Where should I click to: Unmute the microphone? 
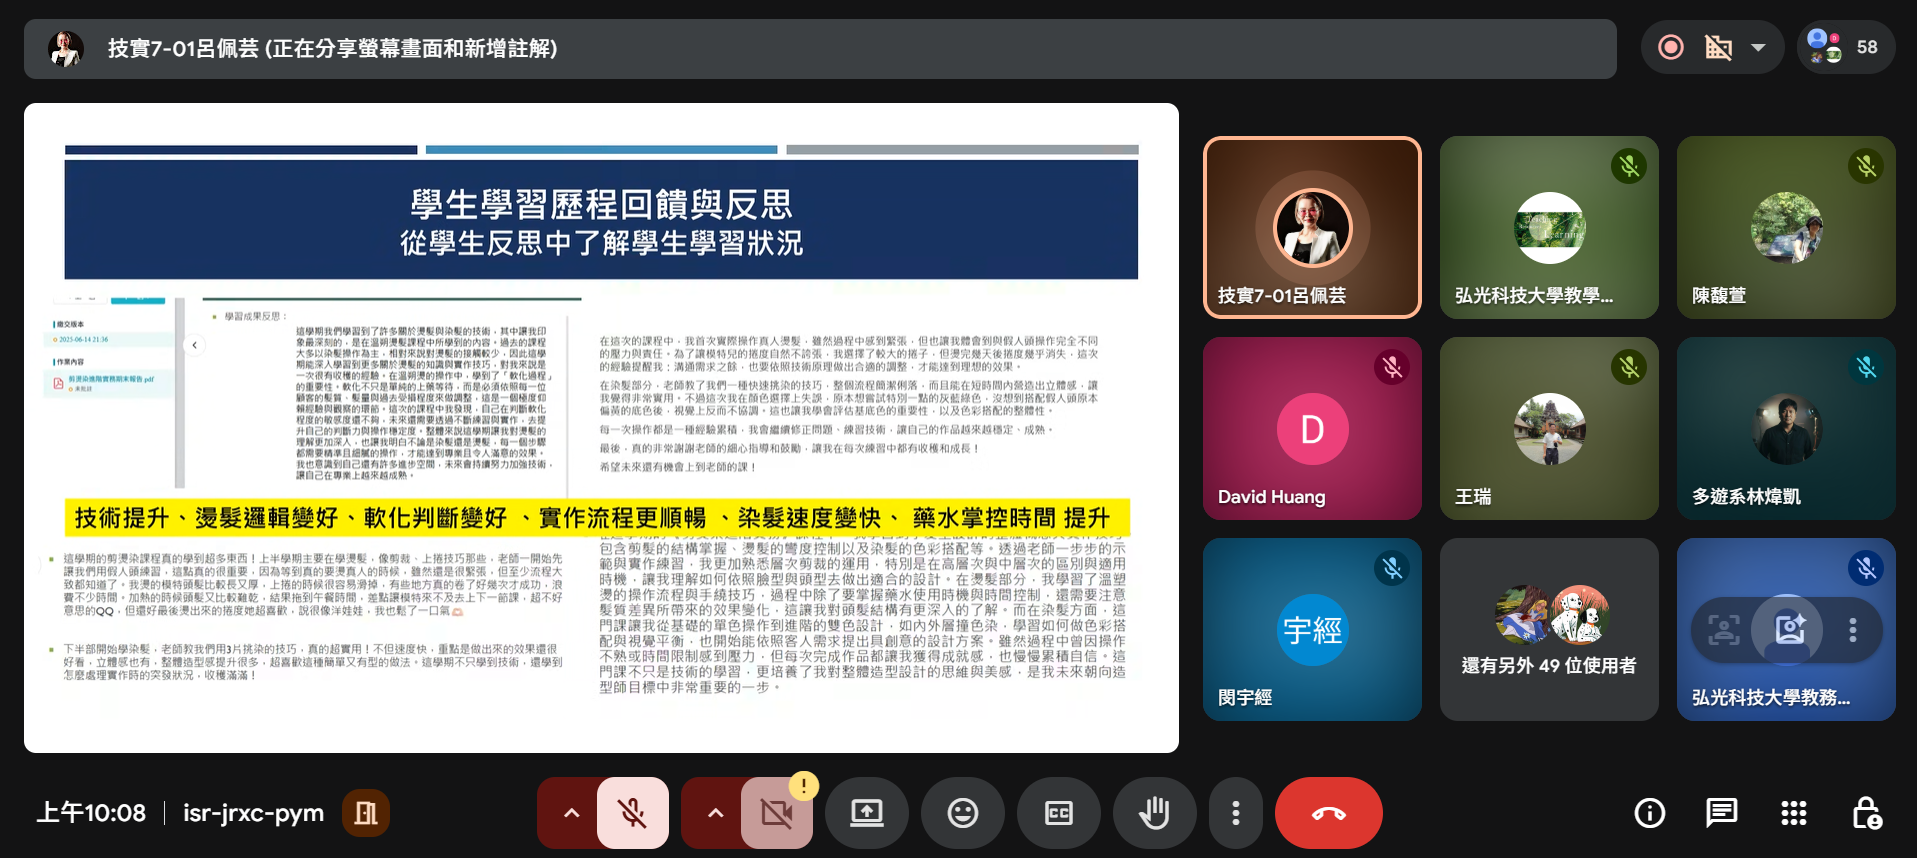coord(632,813)
